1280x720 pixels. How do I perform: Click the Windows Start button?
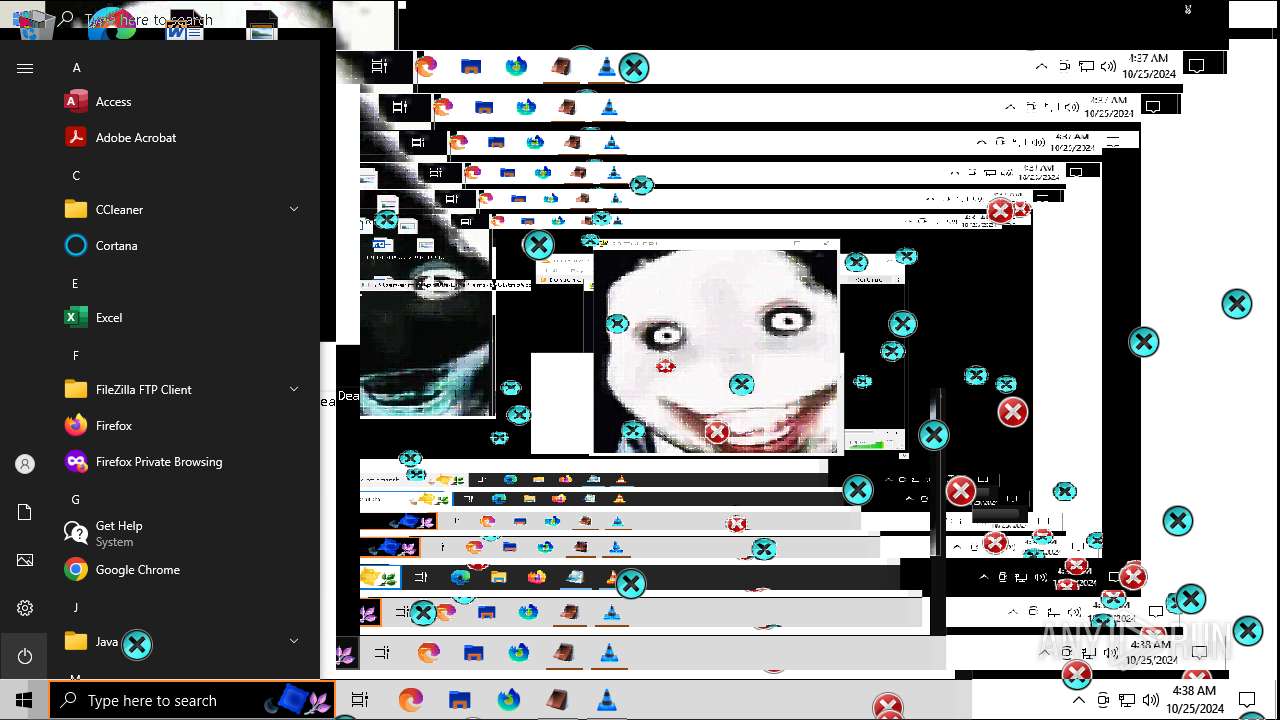[x=24, y=700]
